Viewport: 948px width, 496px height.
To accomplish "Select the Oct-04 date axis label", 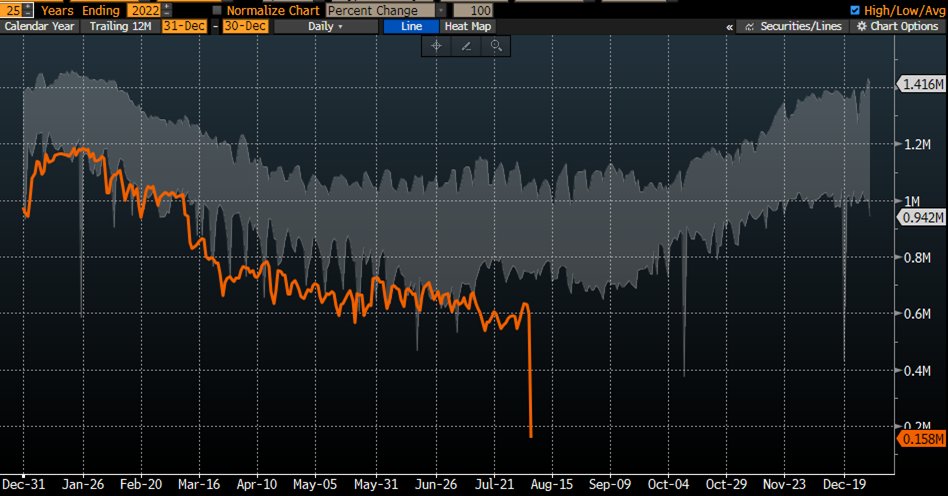I will point(668,484).
